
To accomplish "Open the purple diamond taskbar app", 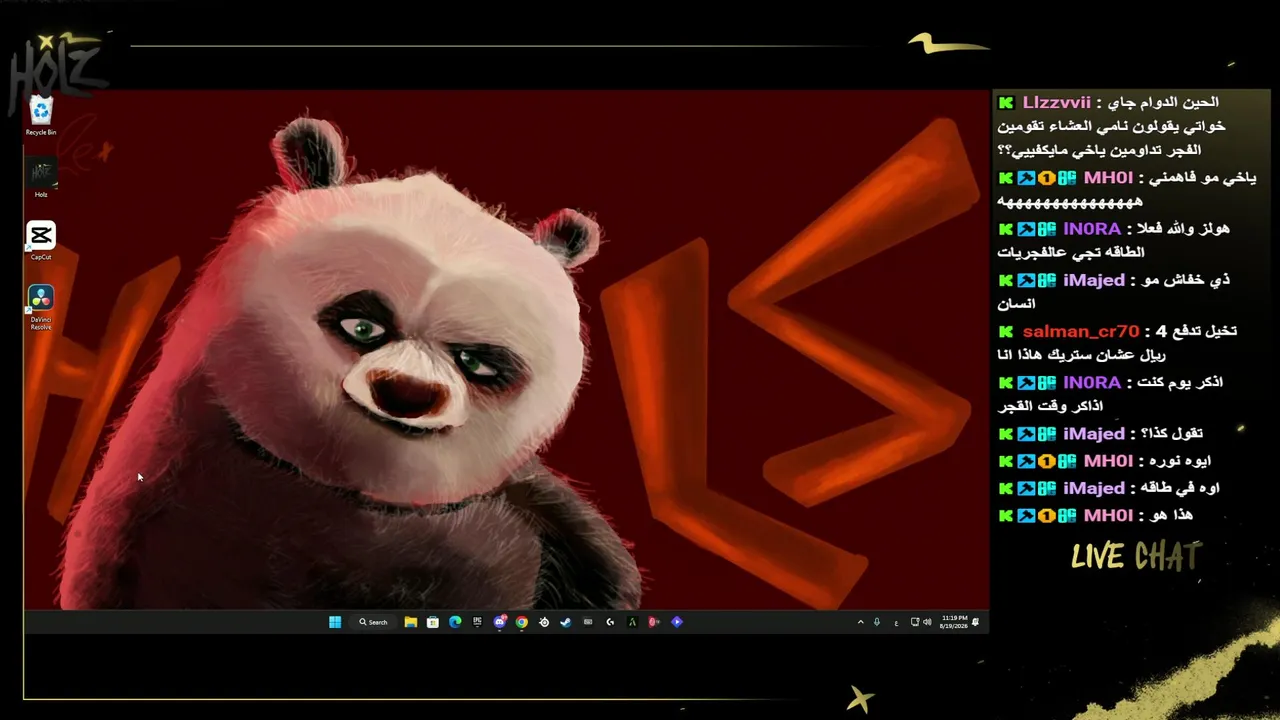I will coord(677,622).
